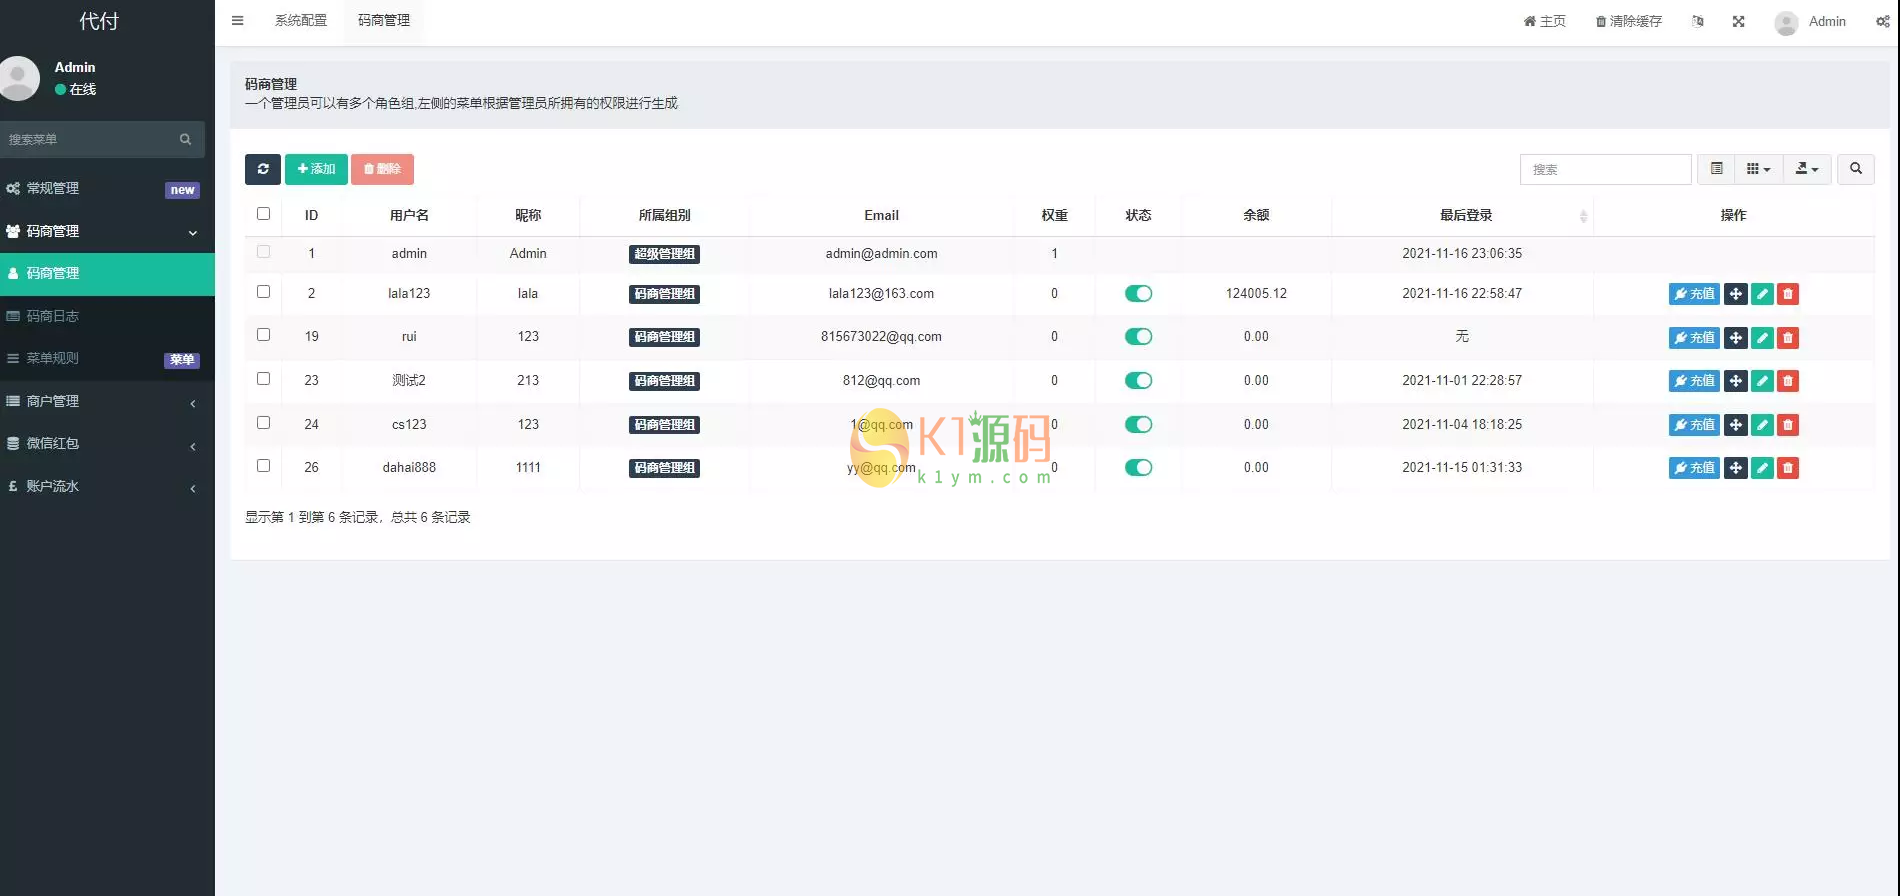Click the balance 124005.12 cell

pyautogui.click(x=1256, y=293)
